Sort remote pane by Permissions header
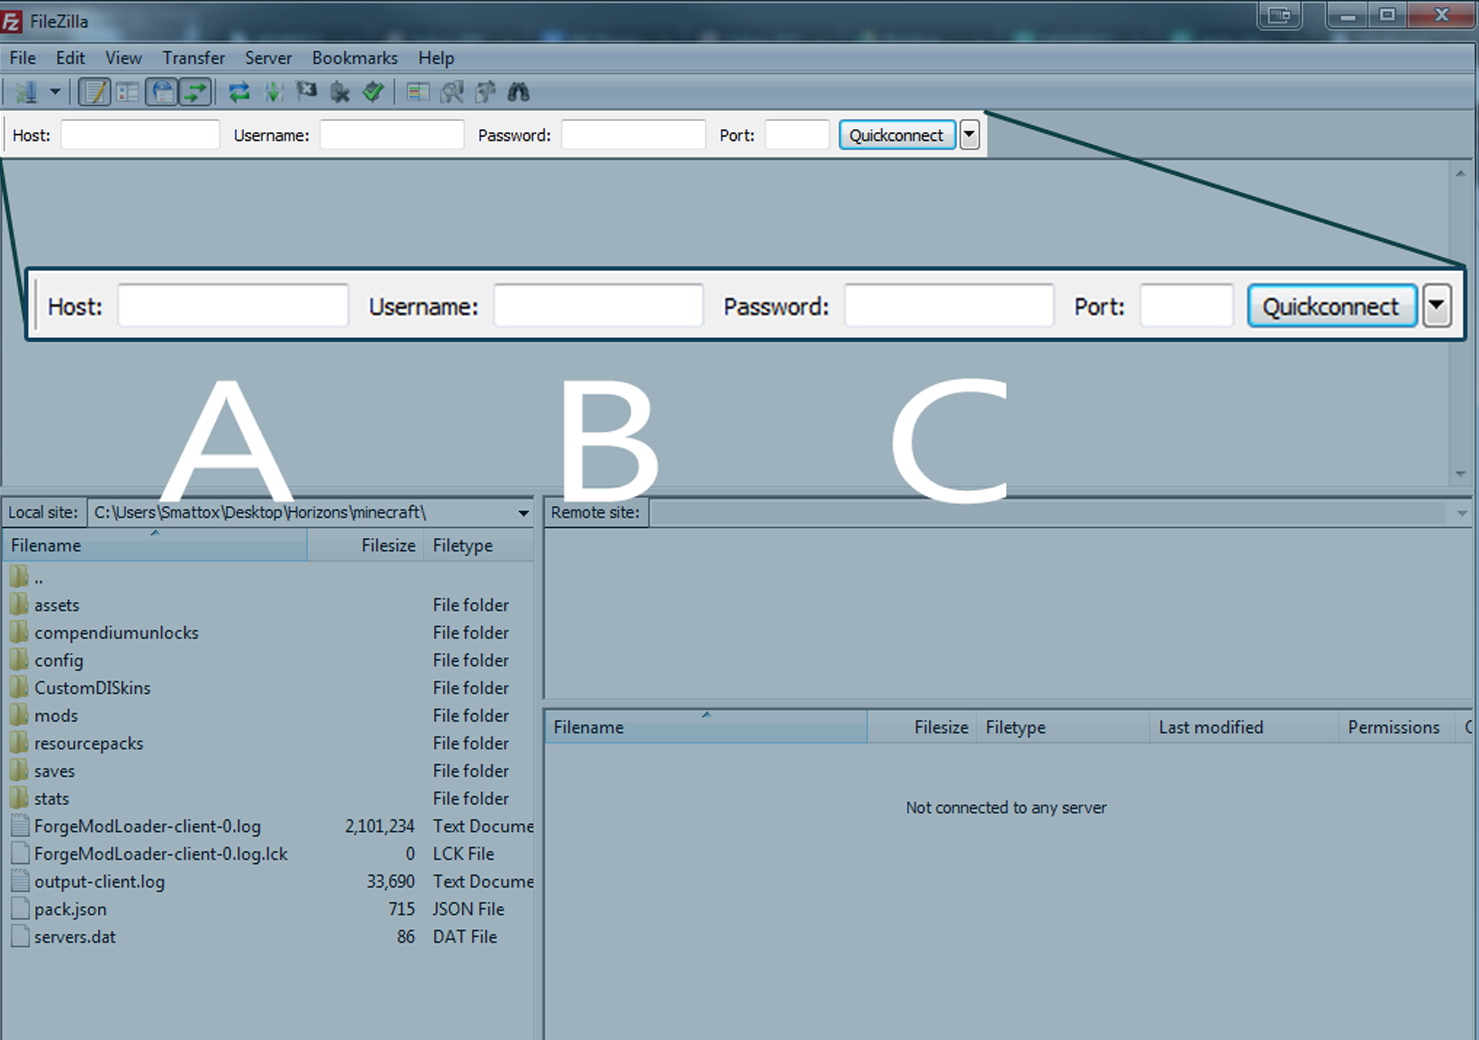 coord(1398,728)
